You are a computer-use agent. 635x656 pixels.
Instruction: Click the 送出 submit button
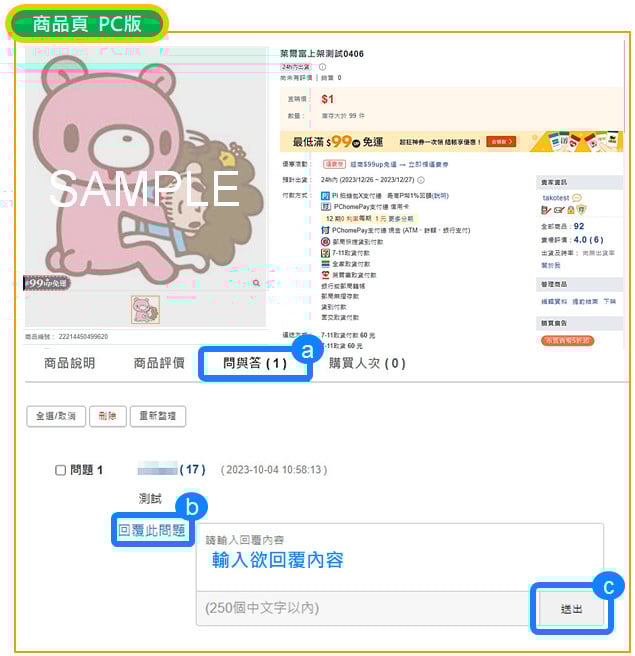tap(571, 609)
